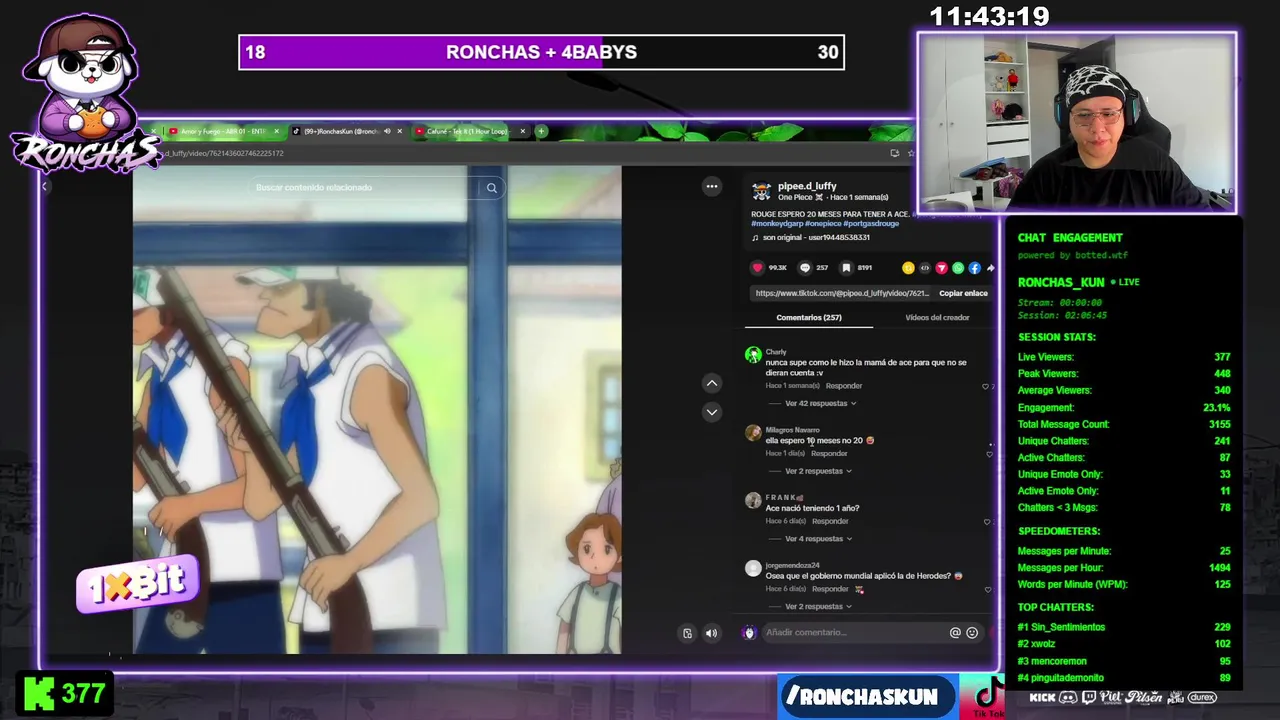Screen dimensions: 1280x720
Task: Open more share options arrow
Action: point(990,268)
